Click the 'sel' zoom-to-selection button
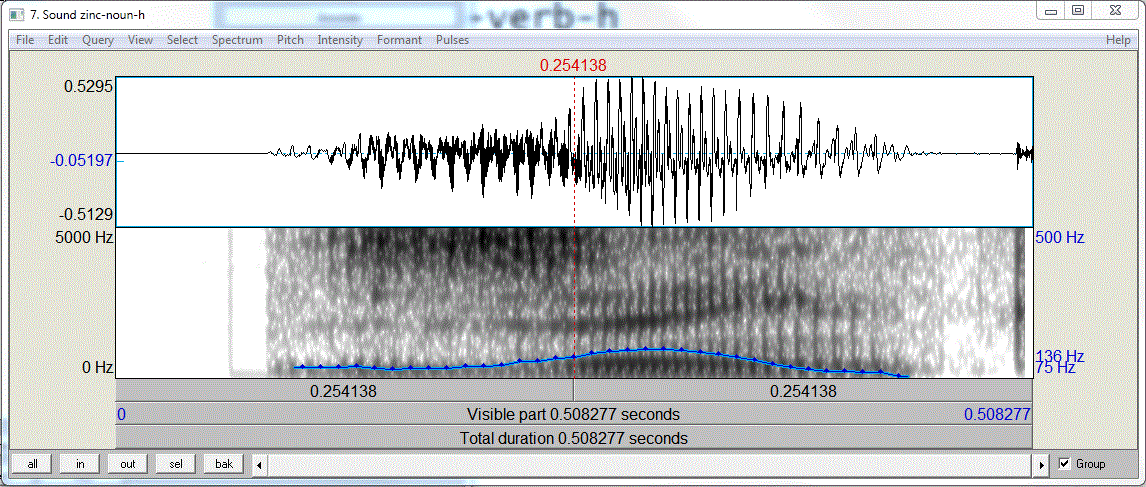The height and width of the screenshot is (487, 1146). click(176, 464)
